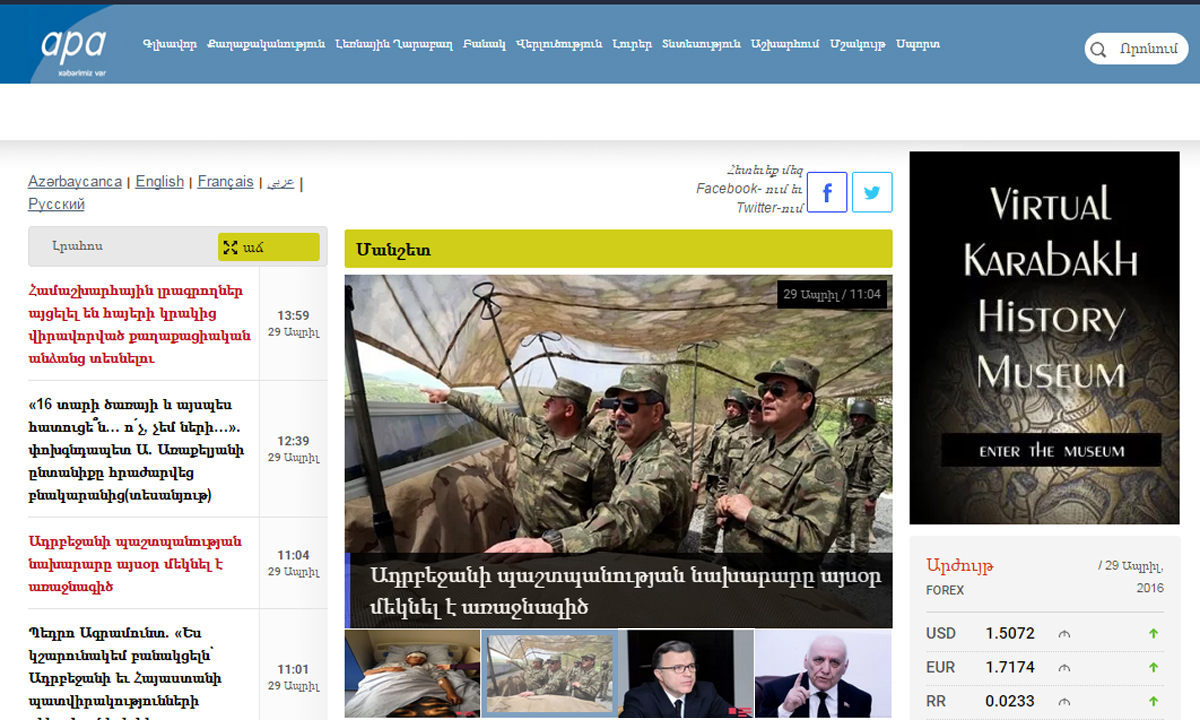Viewport: 1200px width, 720px height.
Task: Open the Գլխավոր menu item
Action: click(169, 44)
